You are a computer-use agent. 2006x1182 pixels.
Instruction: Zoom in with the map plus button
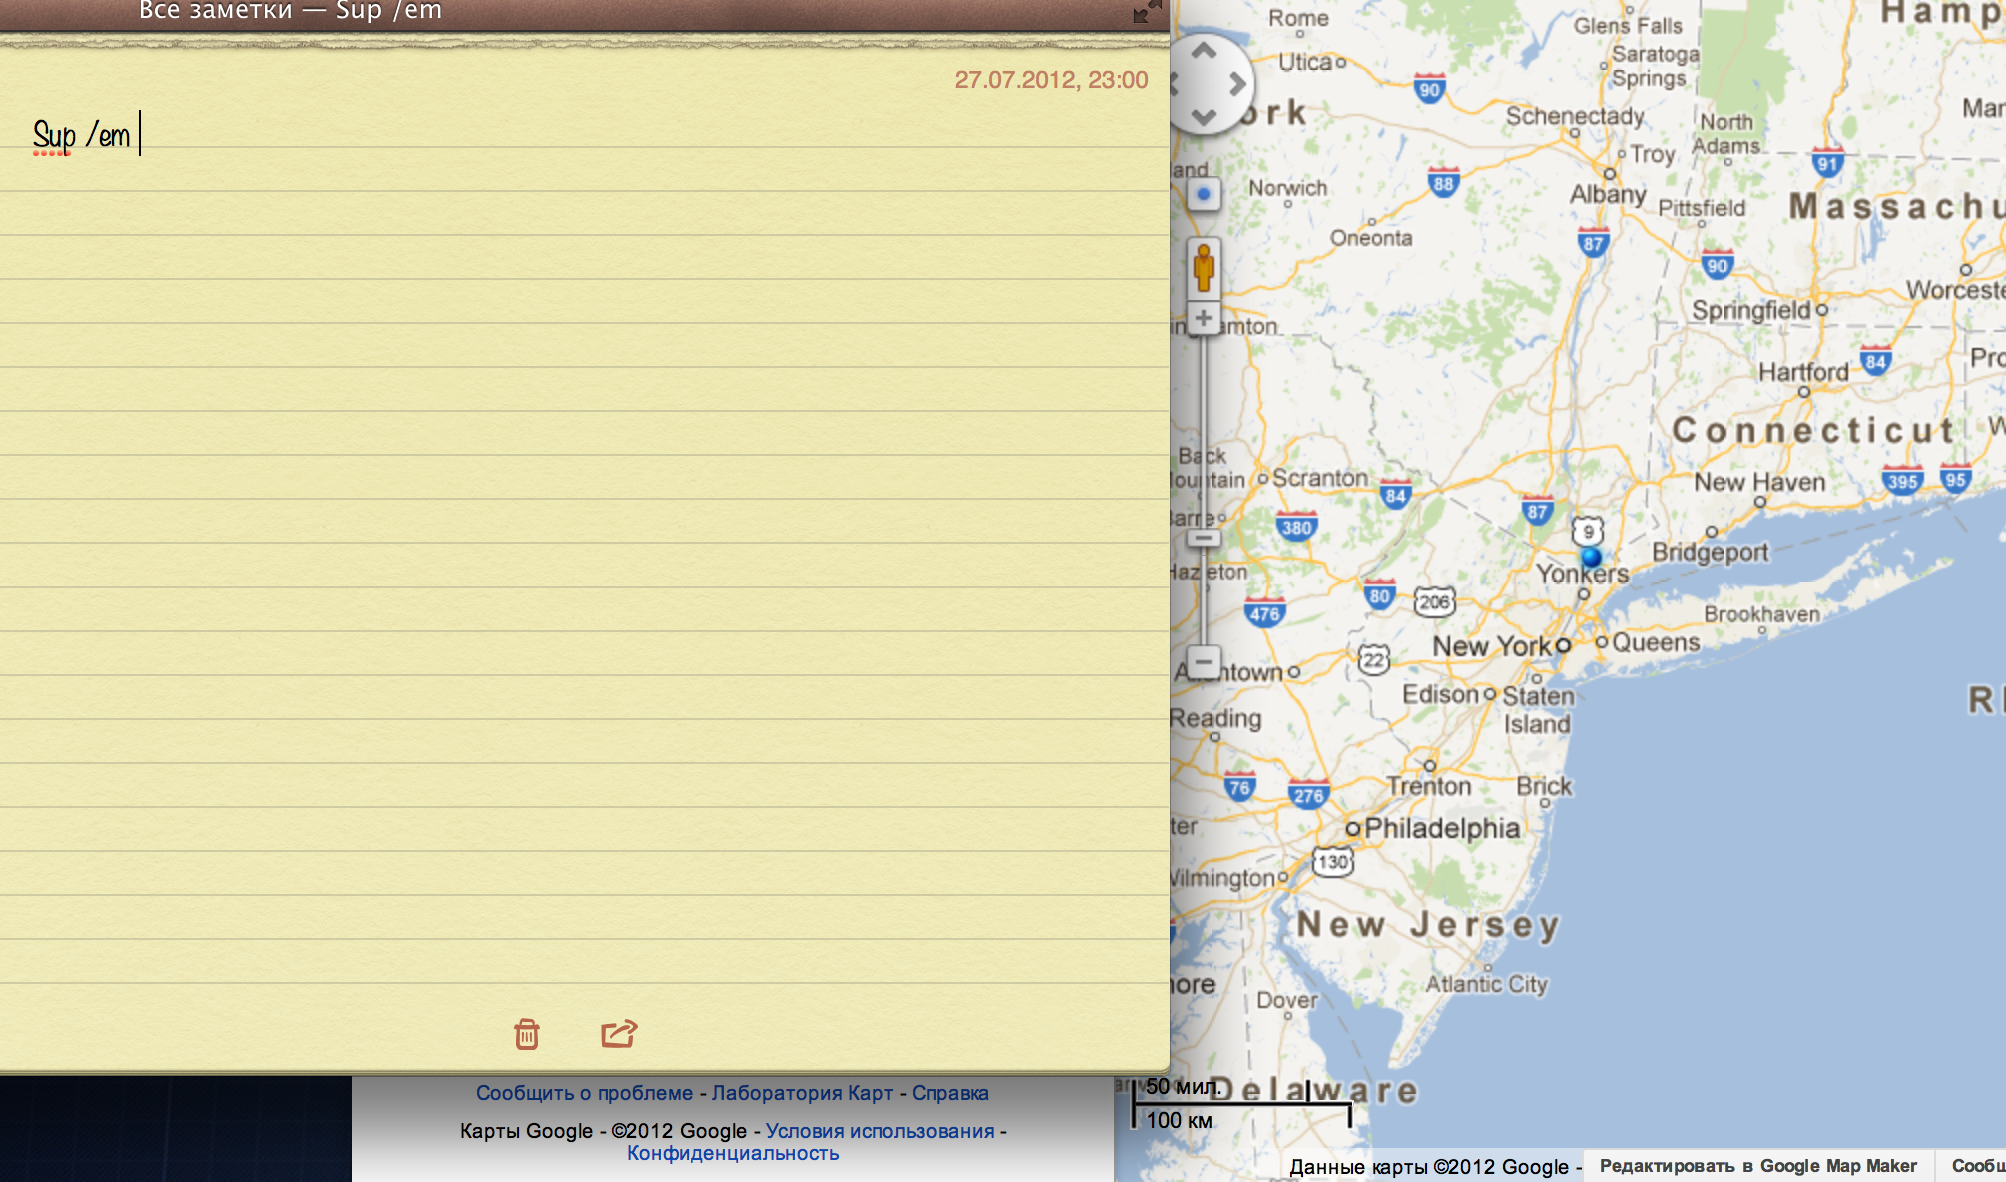1204,318
